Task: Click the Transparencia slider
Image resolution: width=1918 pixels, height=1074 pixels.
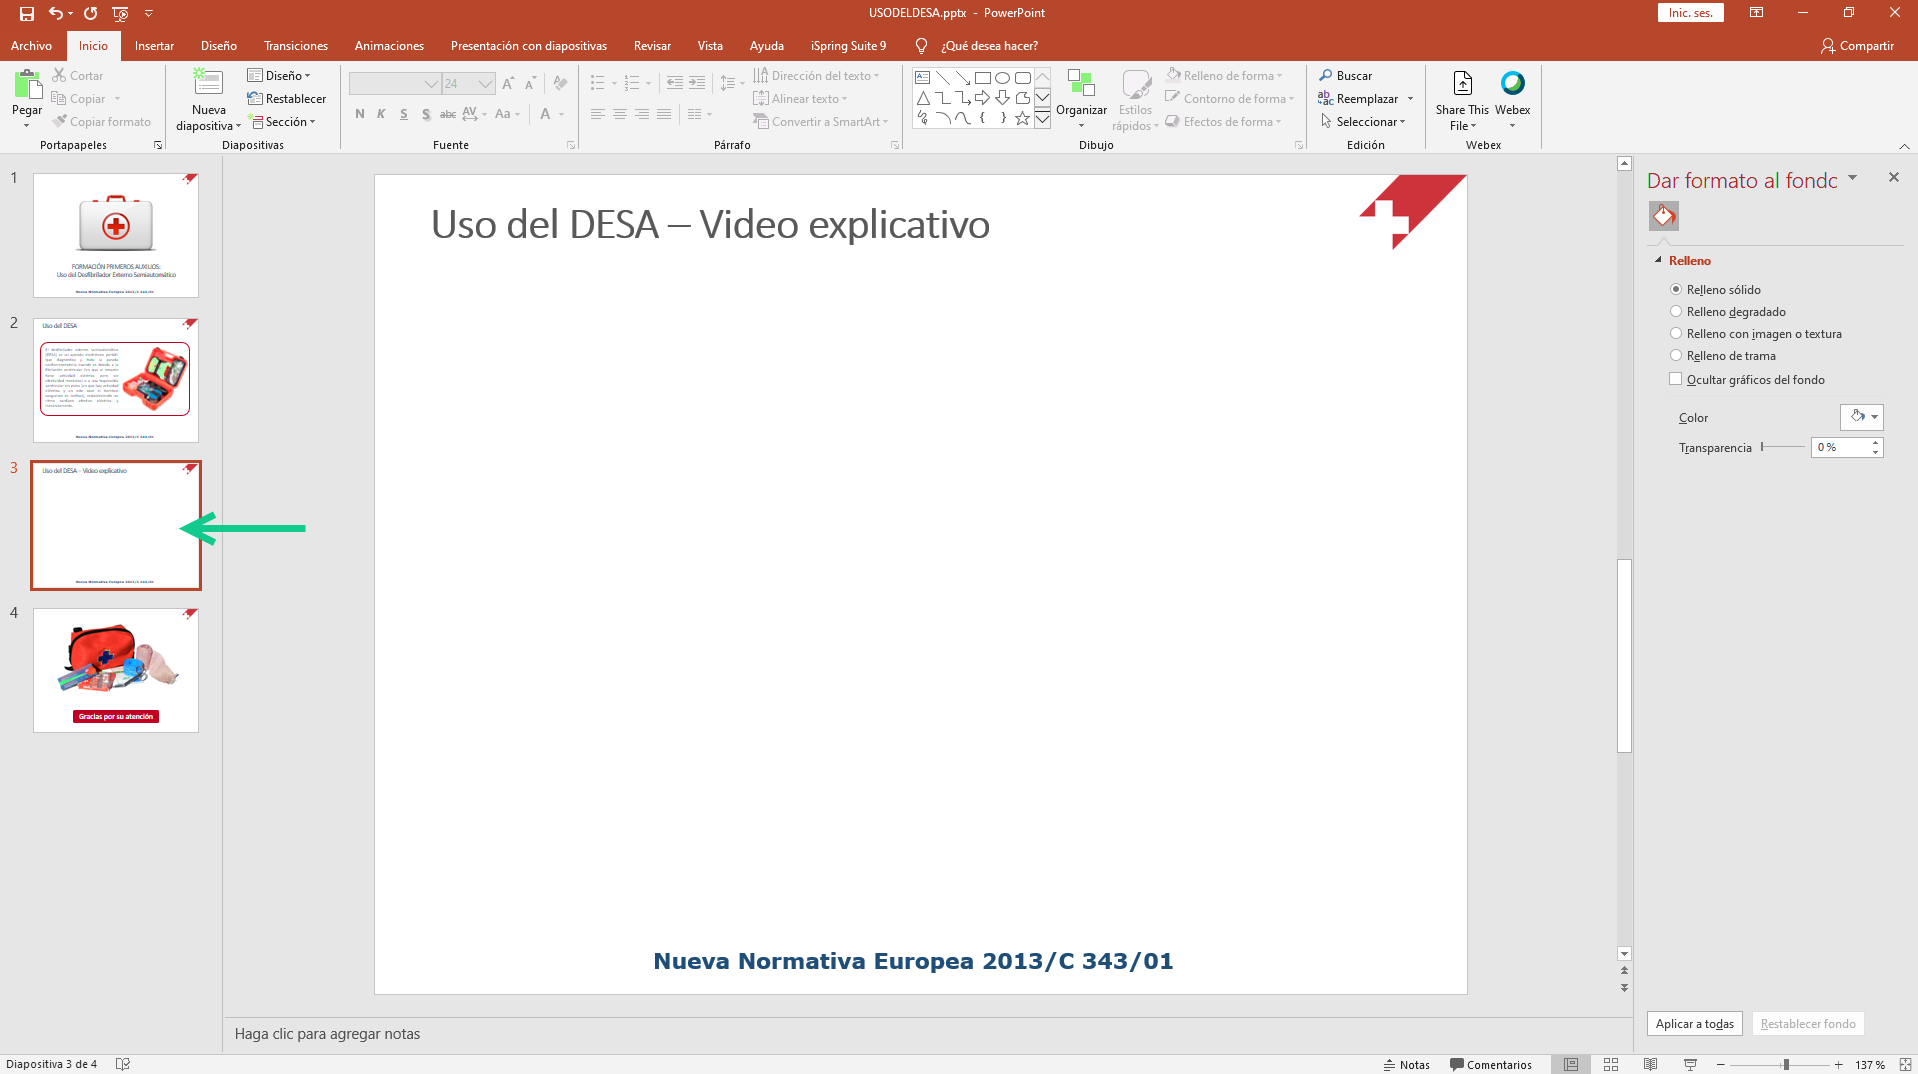Action: pyautogui.click(x=1782, y=447)
